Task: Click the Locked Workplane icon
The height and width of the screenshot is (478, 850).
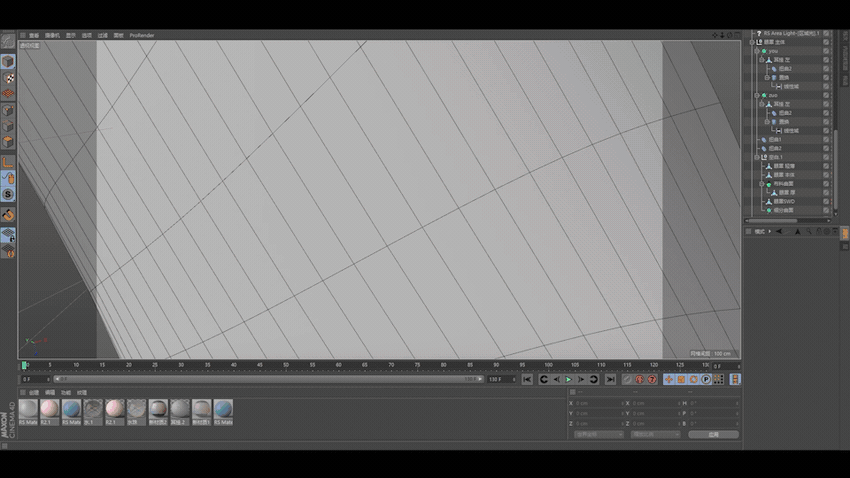Action: pos(8,235)
